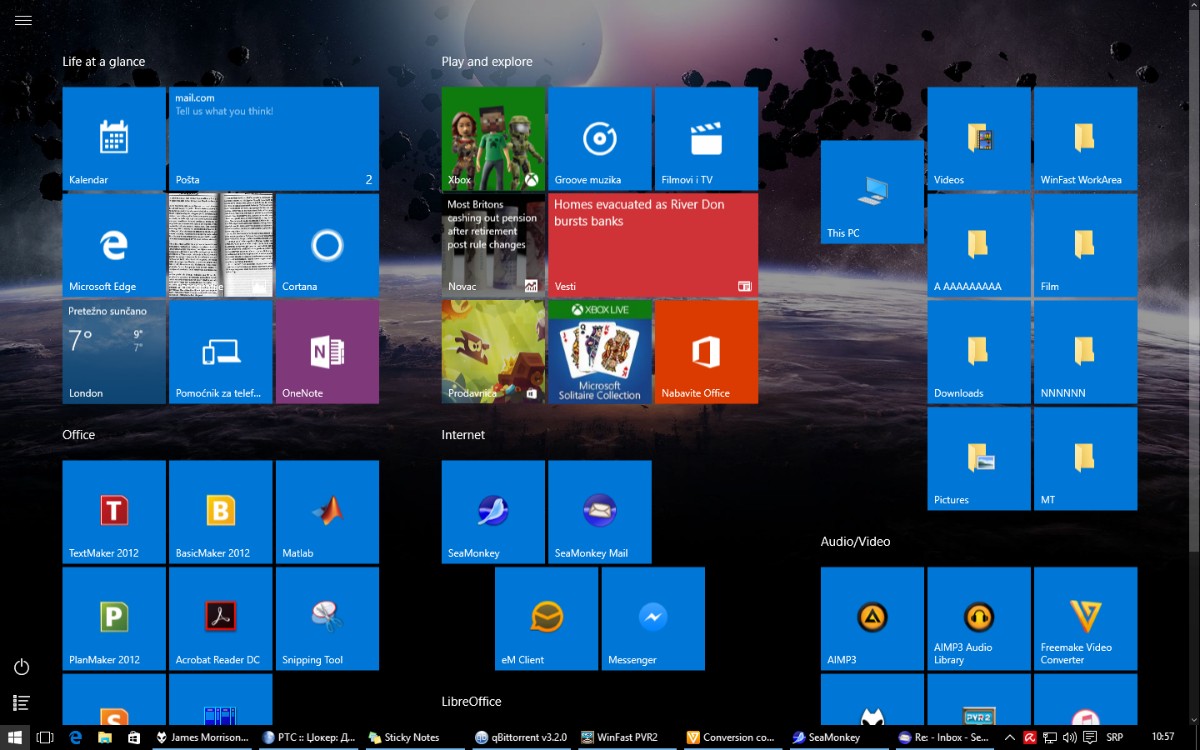Image resolution: width=1200 pixels, height=750 pixels.
Task: Launch Acrobat Reader DC
Action: (x=220, y=618)
